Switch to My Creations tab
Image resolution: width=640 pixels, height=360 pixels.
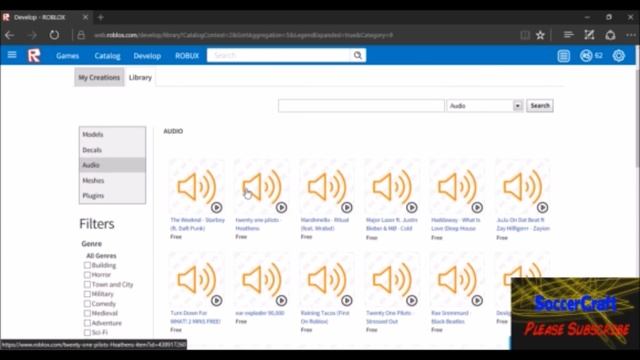pyautogui.click(x=99, y=77)
